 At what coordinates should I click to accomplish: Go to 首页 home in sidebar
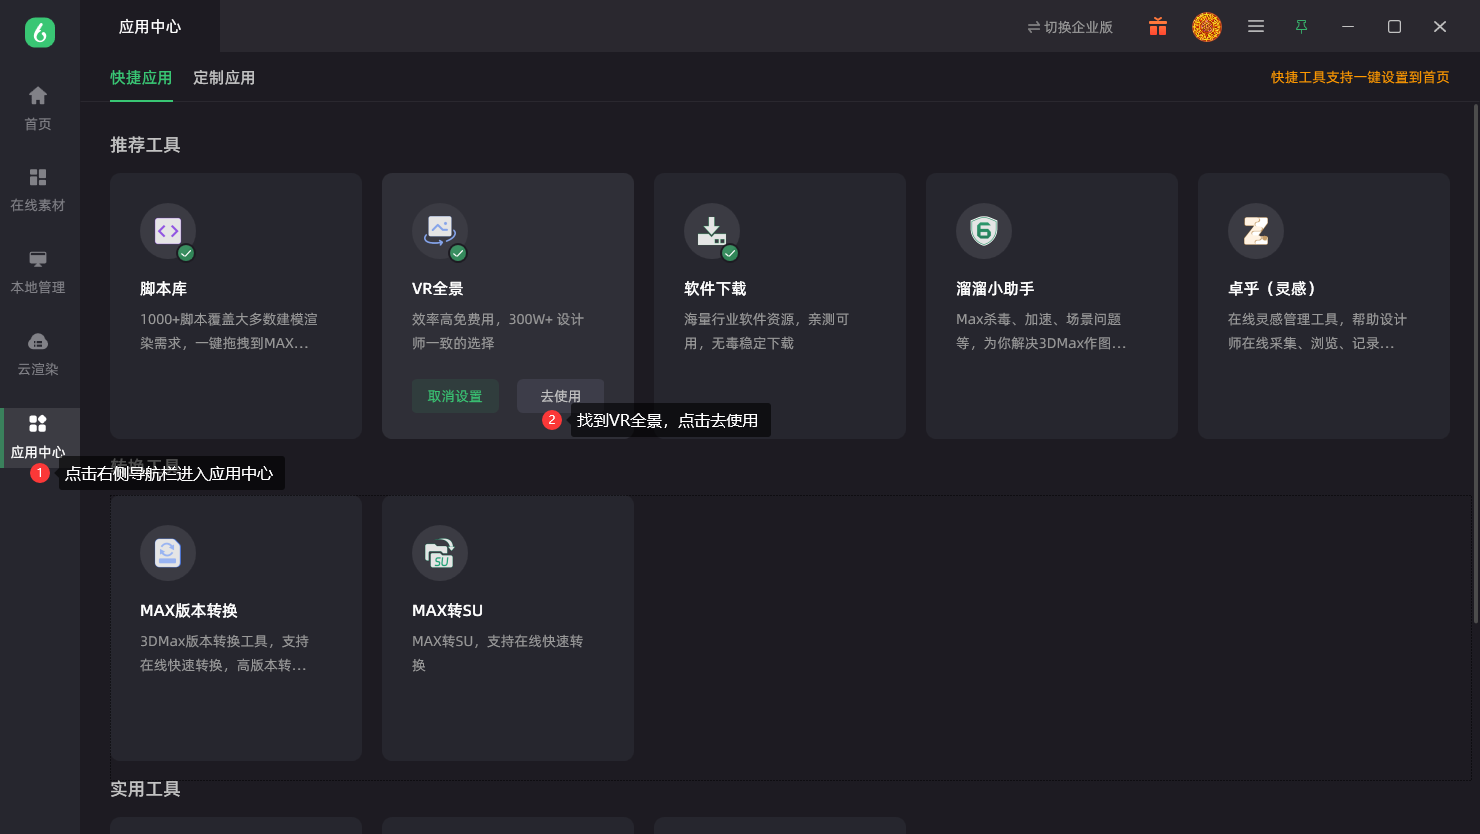[38, 108]
